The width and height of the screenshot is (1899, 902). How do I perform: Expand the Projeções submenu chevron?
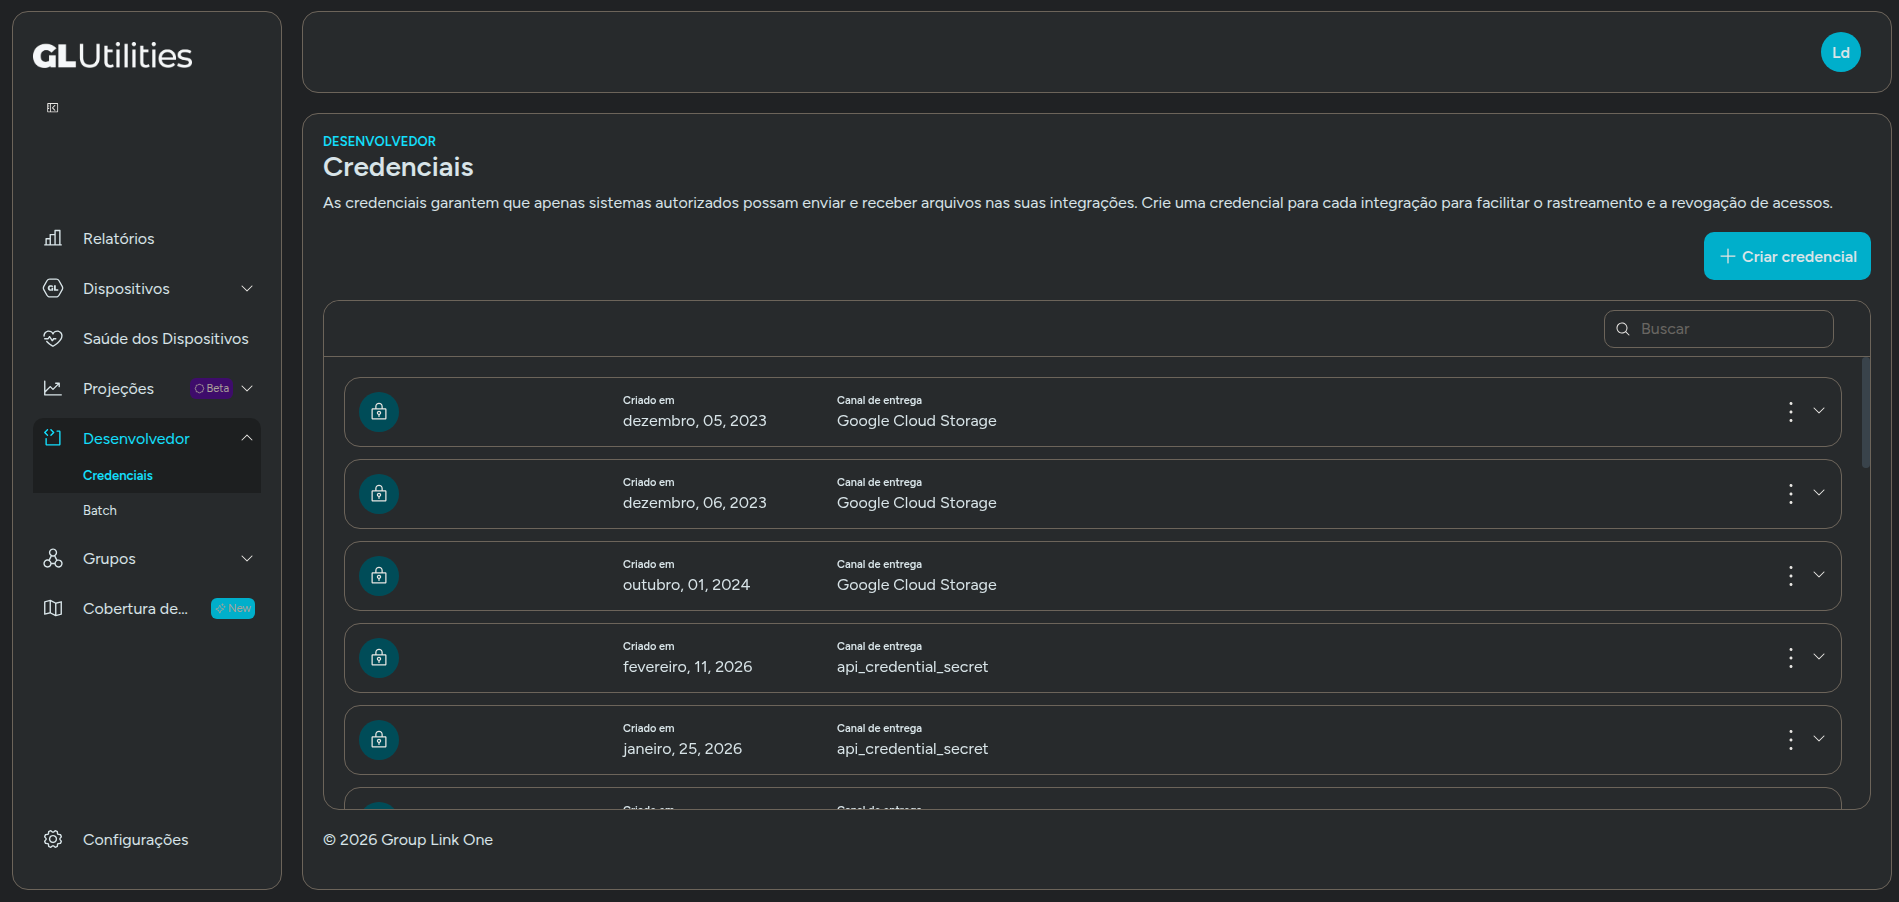247,388
